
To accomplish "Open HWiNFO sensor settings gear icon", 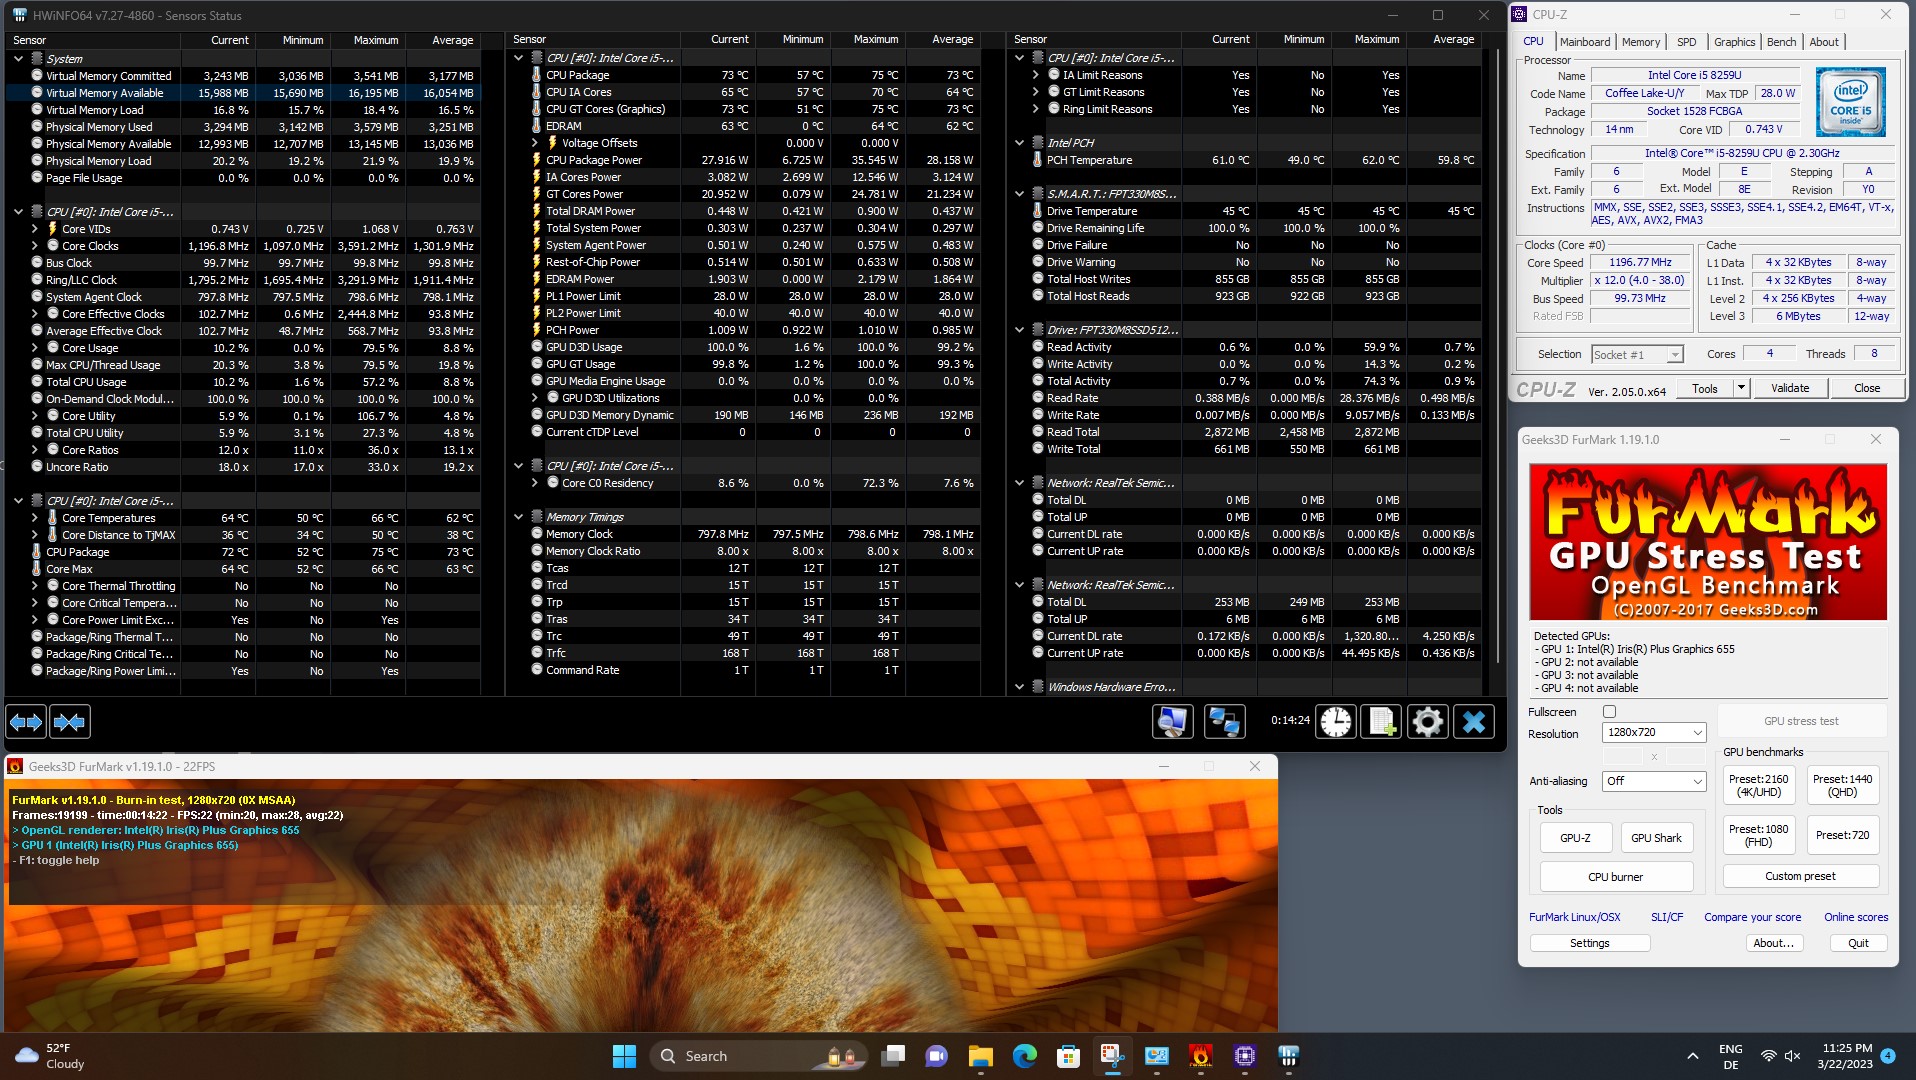I will click(x=1428, y=721).
